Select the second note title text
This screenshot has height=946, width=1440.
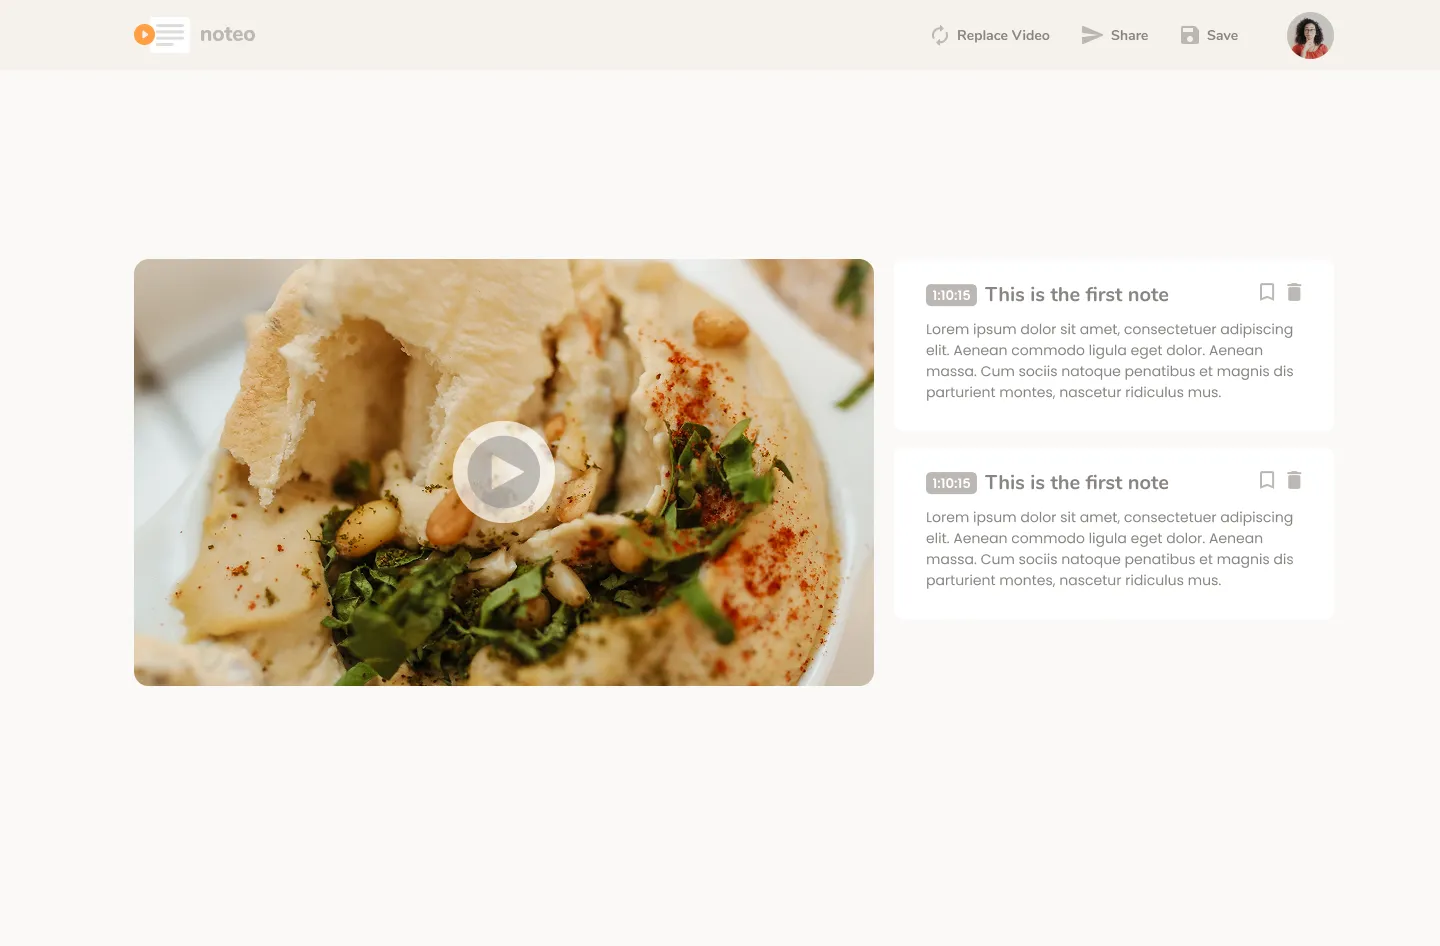coord(1077,483)
